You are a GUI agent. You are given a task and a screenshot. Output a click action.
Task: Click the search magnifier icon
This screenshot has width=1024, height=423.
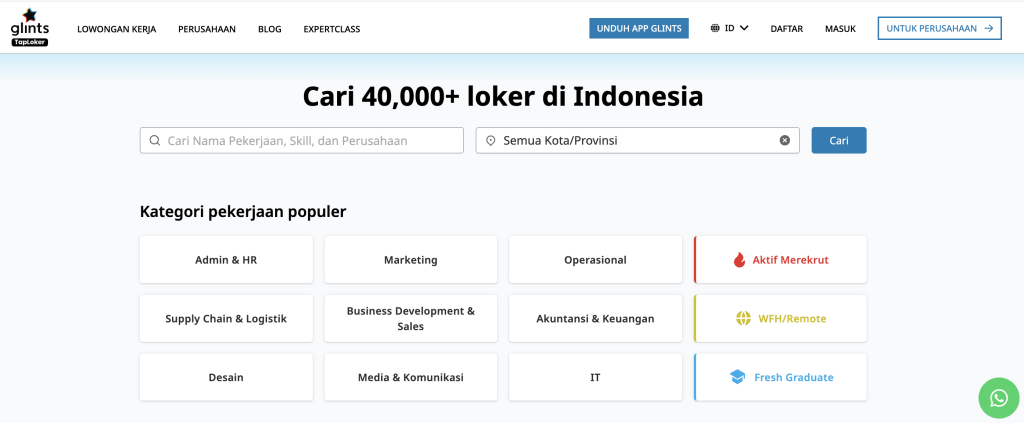[155, 141]
